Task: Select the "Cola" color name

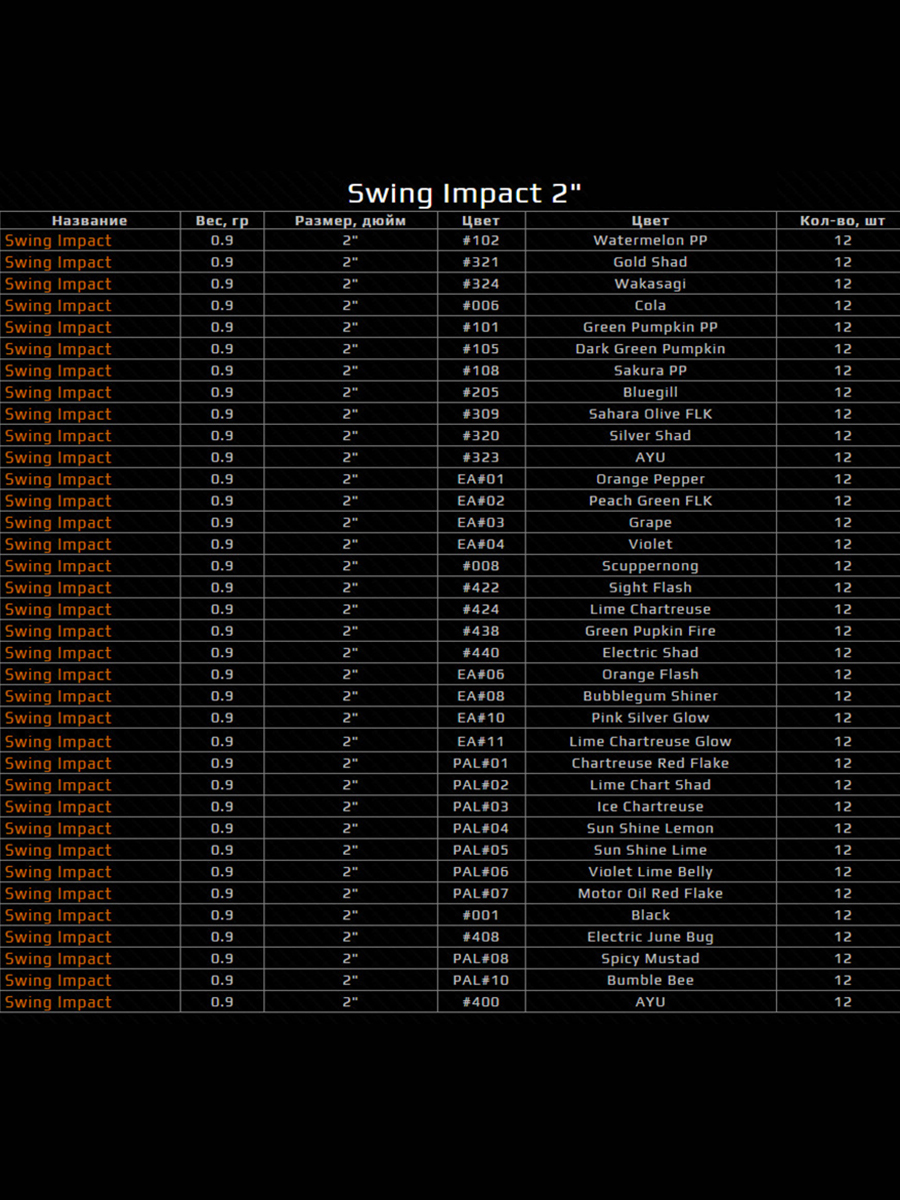Action: (650, 305)
